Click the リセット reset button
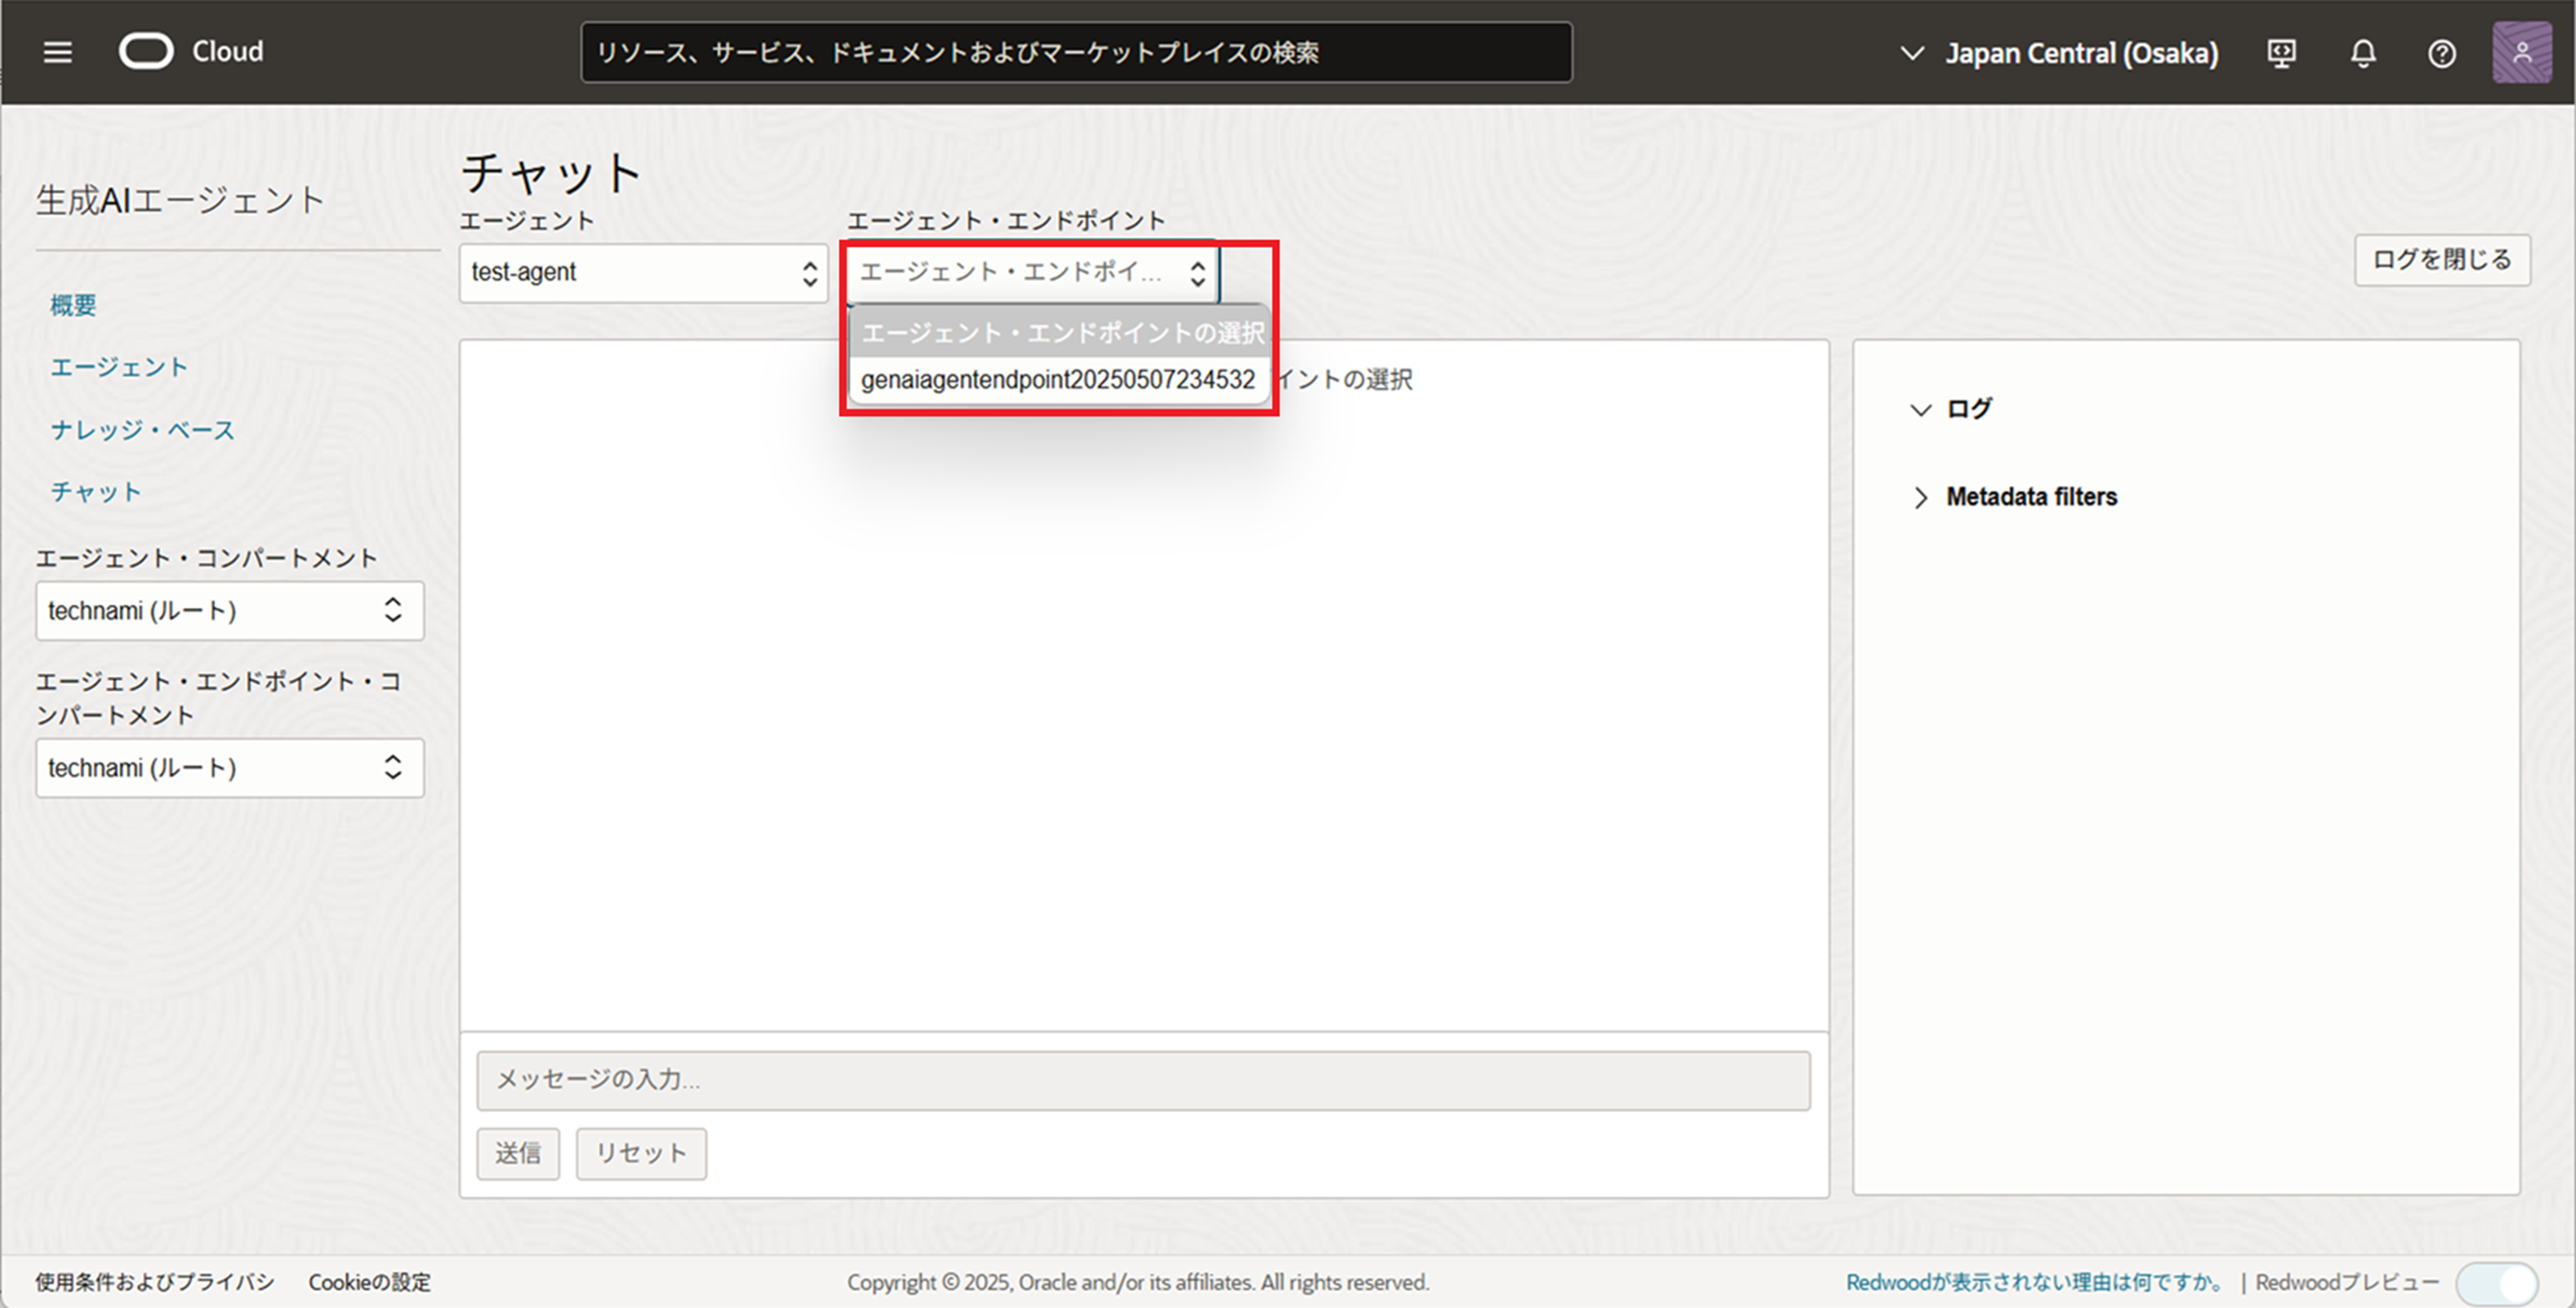 (641, 1154)
